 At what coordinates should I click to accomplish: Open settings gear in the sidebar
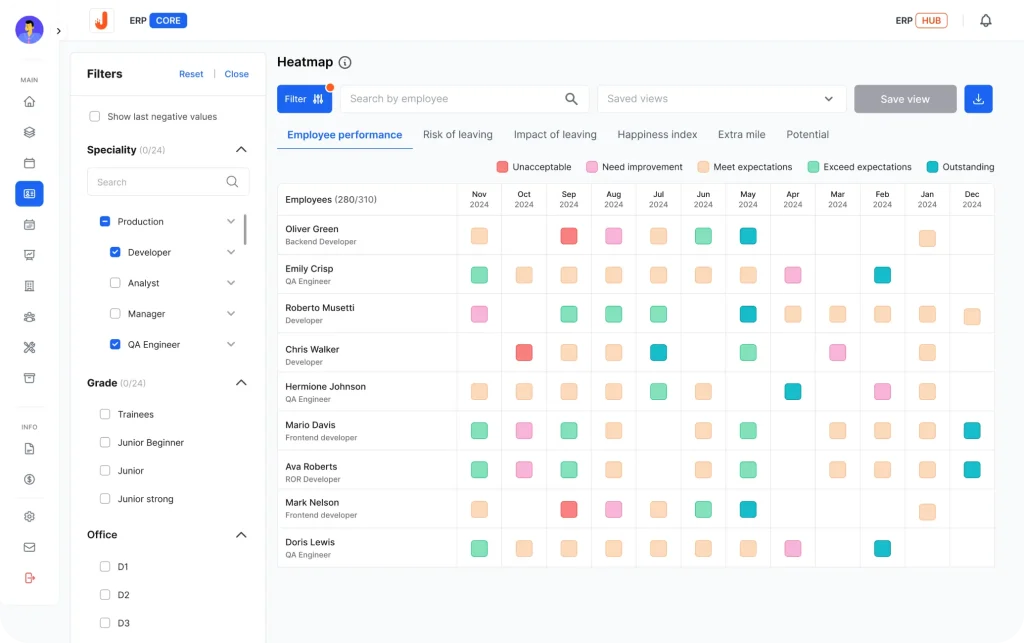pyautogui.click(x=29, y=516)
